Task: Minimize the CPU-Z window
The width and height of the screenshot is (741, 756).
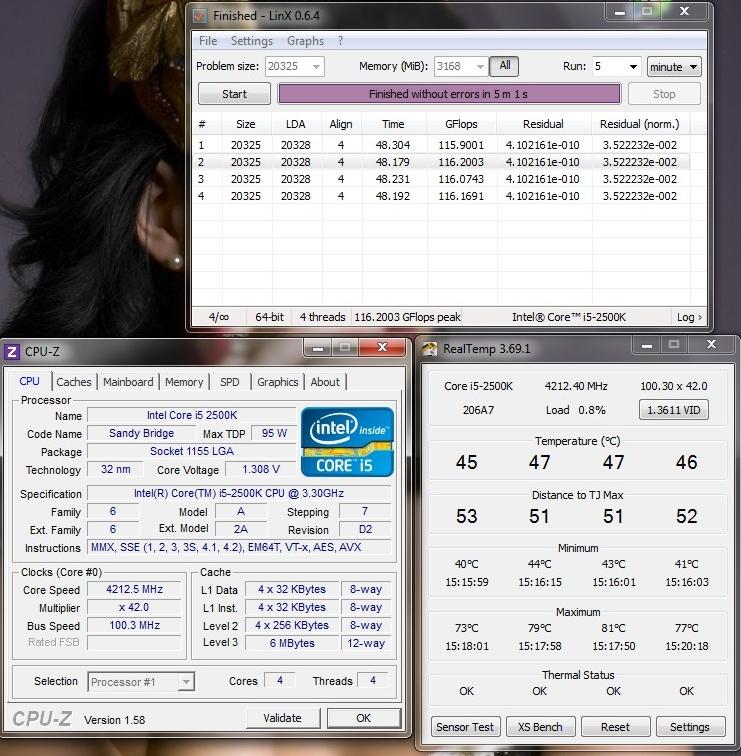Action: pyautogui.click(x=318, y=348)
